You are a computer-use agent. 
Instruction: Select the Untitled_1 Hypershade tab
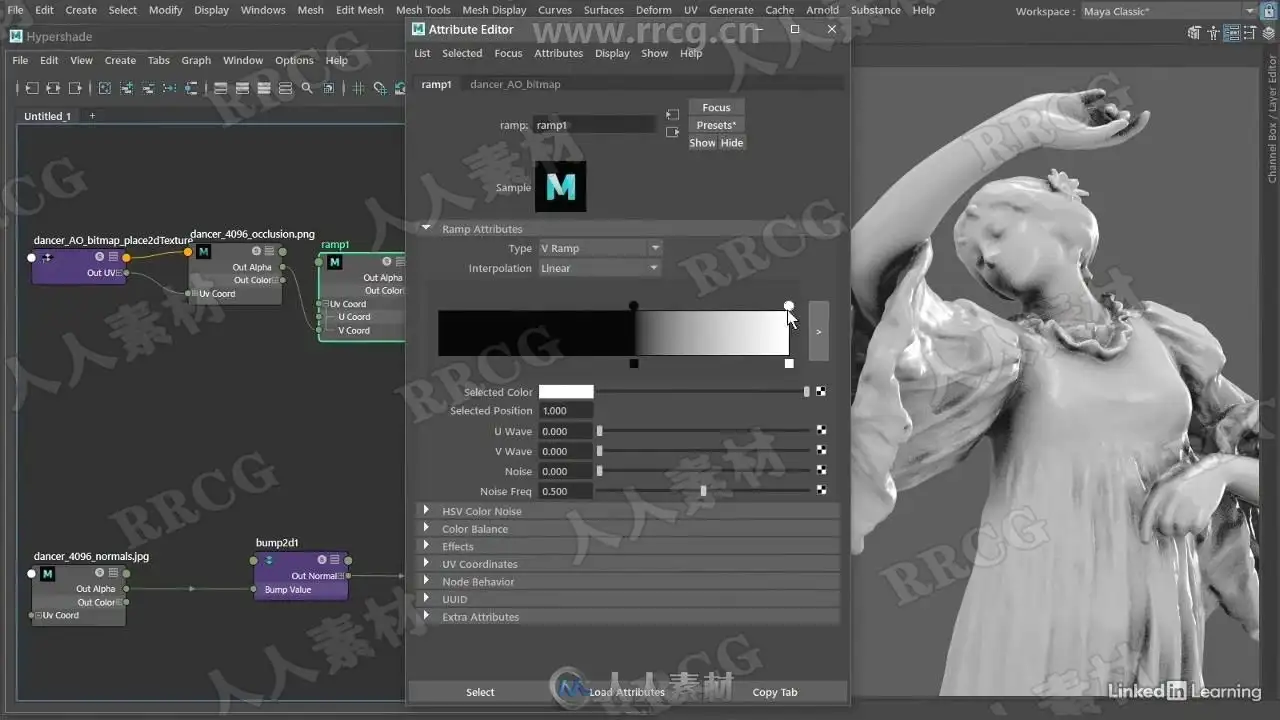pyautogui.click(x=47, y=116)
